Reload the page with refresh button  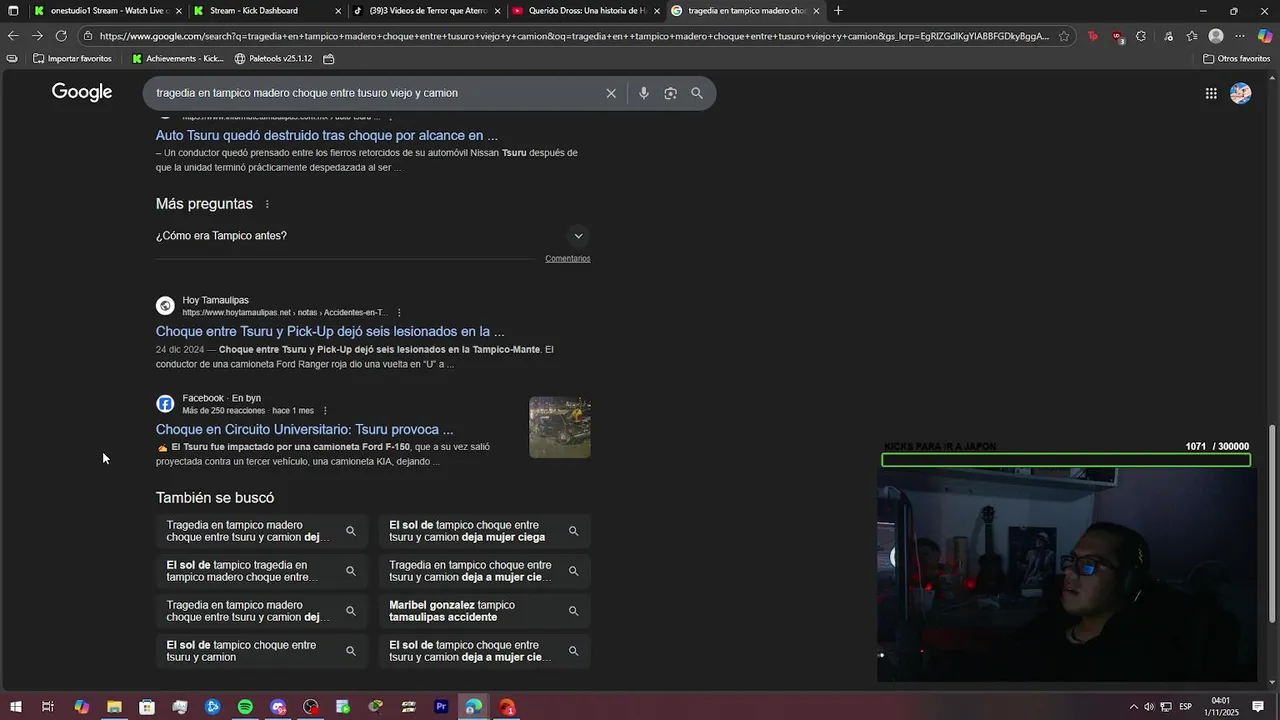61,36
